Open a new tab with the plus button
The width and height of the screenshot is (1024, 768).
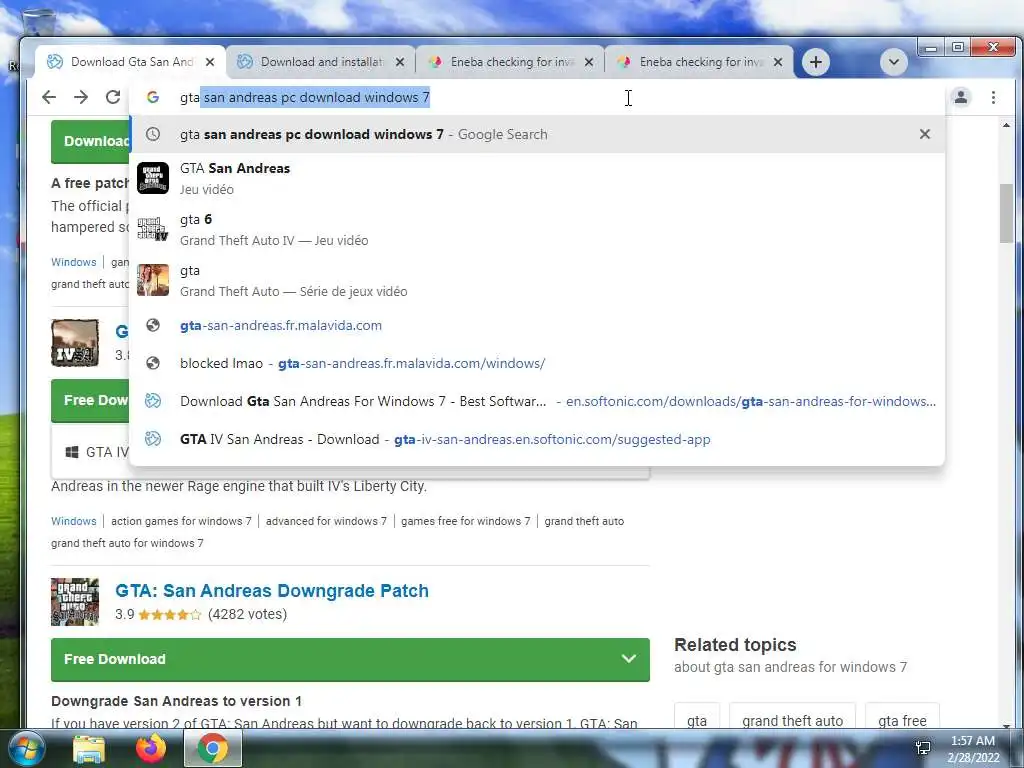pos(816,62)
